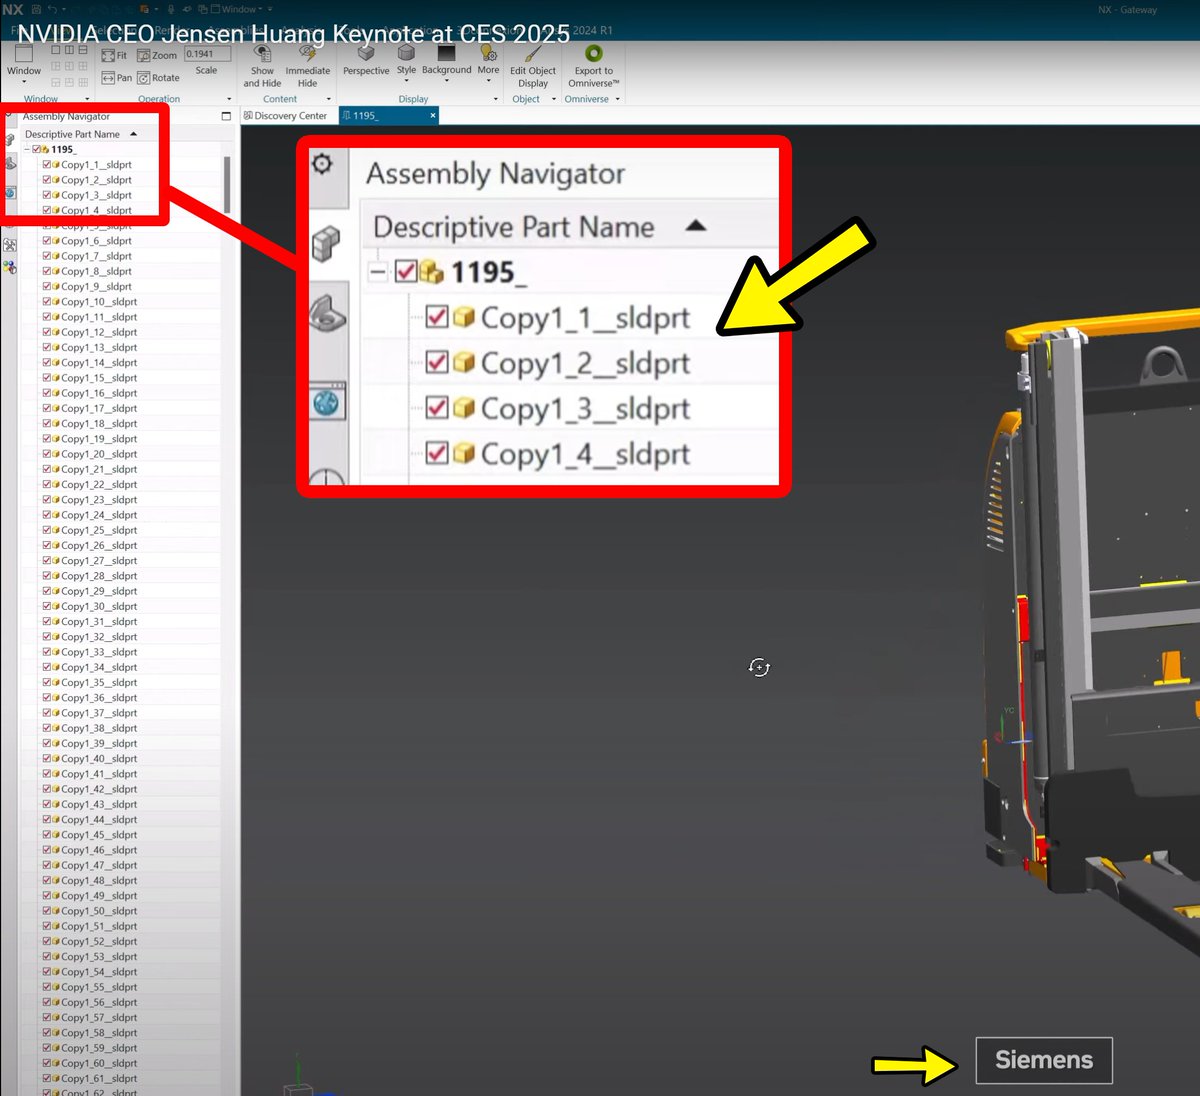The image size is (1200, 1096).
Task: Select the Show and Hide tool
Action: (x=262, y=65)
